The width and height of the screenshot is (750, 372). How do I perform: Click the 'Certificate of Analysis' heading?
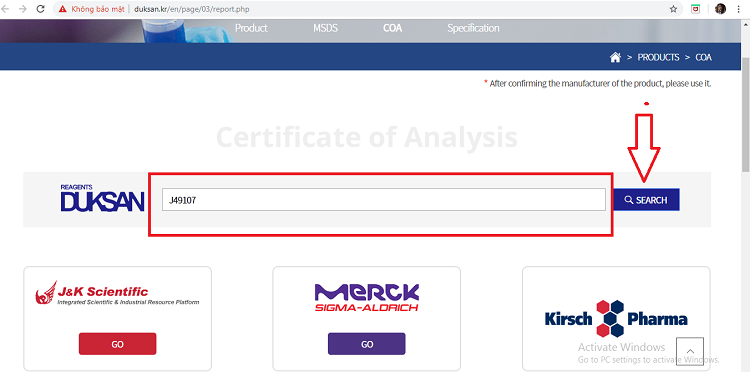click(x=367, y=138)
